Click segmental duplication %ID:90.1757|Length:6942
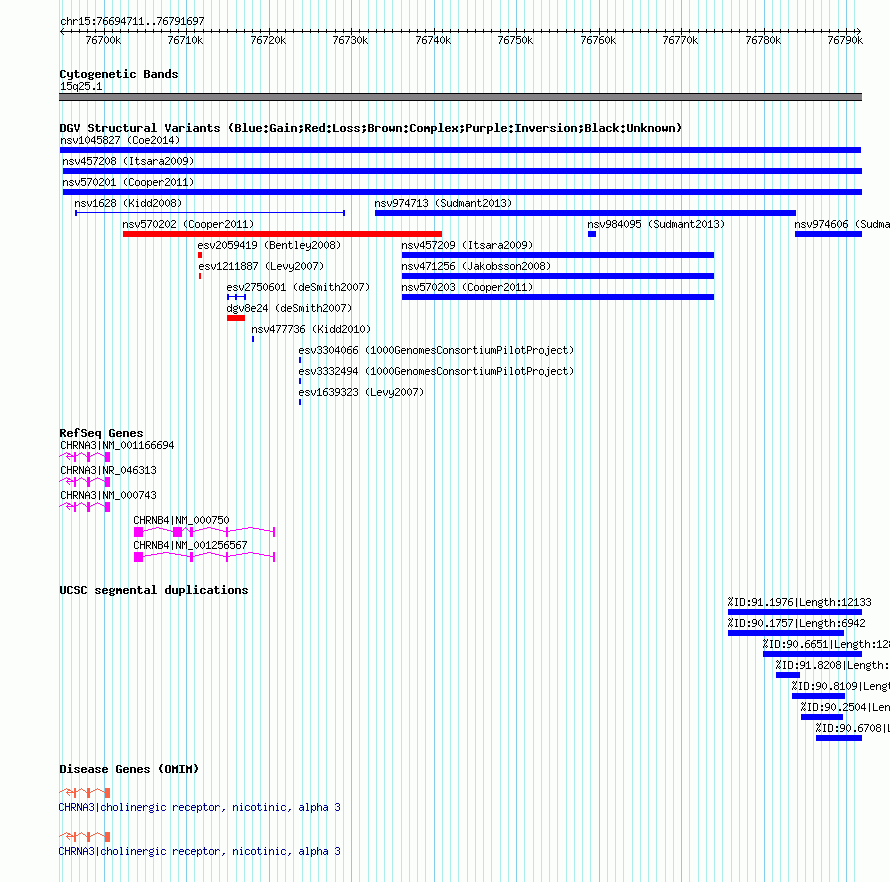Image resolution: width=890 pixels, height=882 pixels. 786,633
